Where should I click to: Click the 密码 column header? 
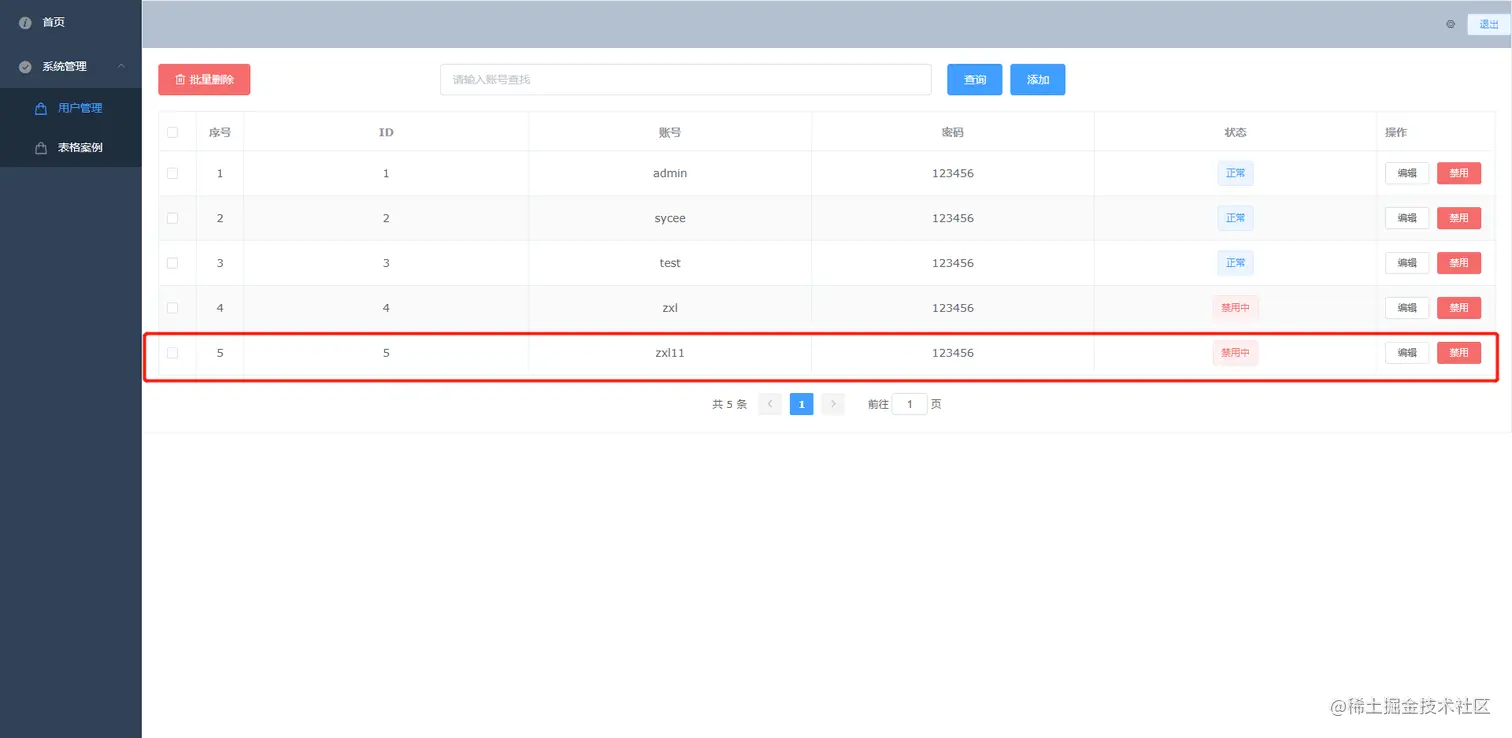pyautogui.click(x=953, y=132)
